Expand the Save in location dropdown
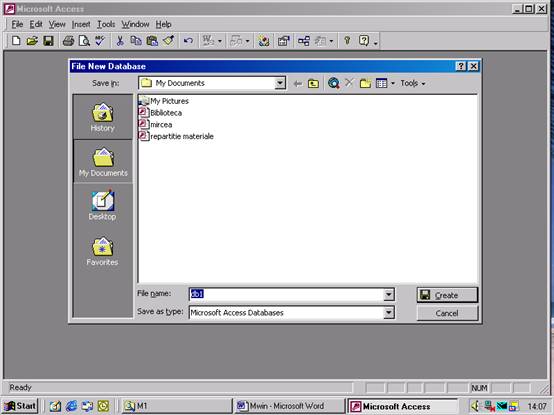The width and height of the screenshot is (554, 415). coord(280,83)
